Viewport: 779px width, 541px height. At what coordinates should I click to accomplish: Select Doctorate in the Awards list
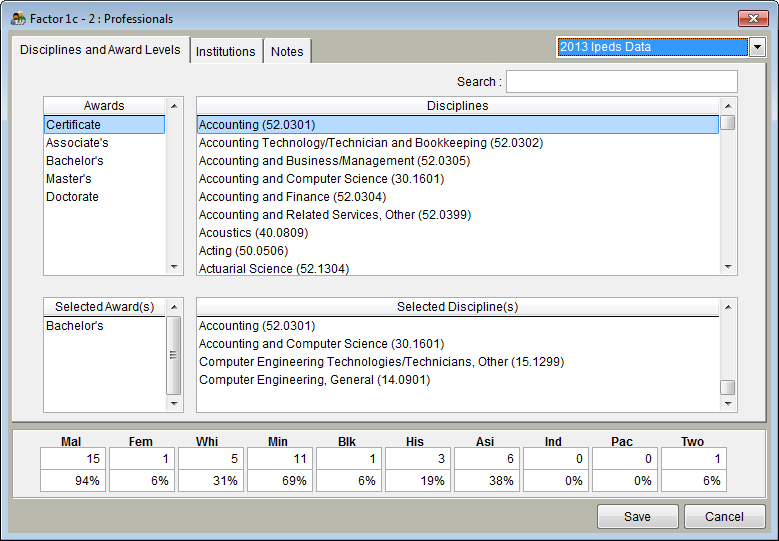[x=104, y=196]
